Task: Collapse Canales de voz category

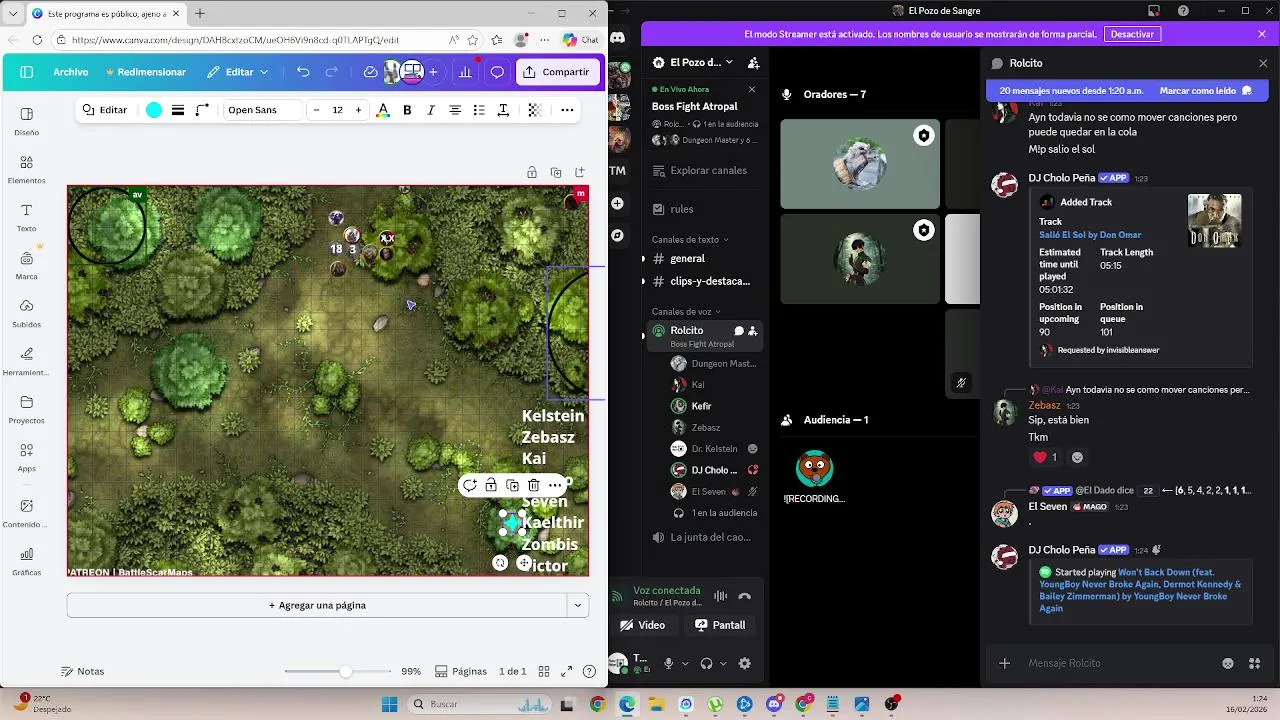Action: point(685,311)
